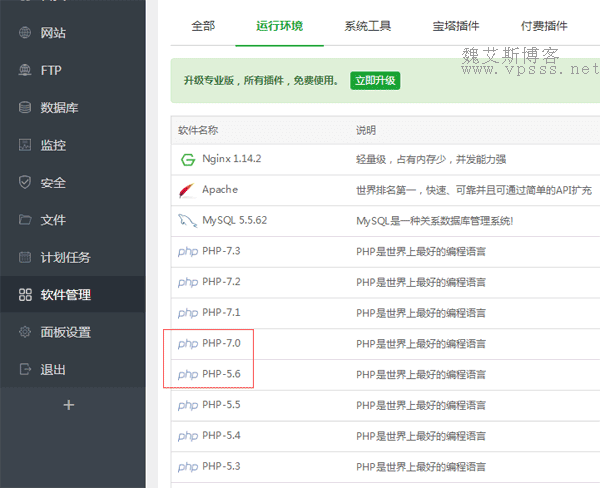Click the php logo in PHP-7.1 row
This screenshot has width=600, height=488.
pyautogui.click(x=188, y=313)
